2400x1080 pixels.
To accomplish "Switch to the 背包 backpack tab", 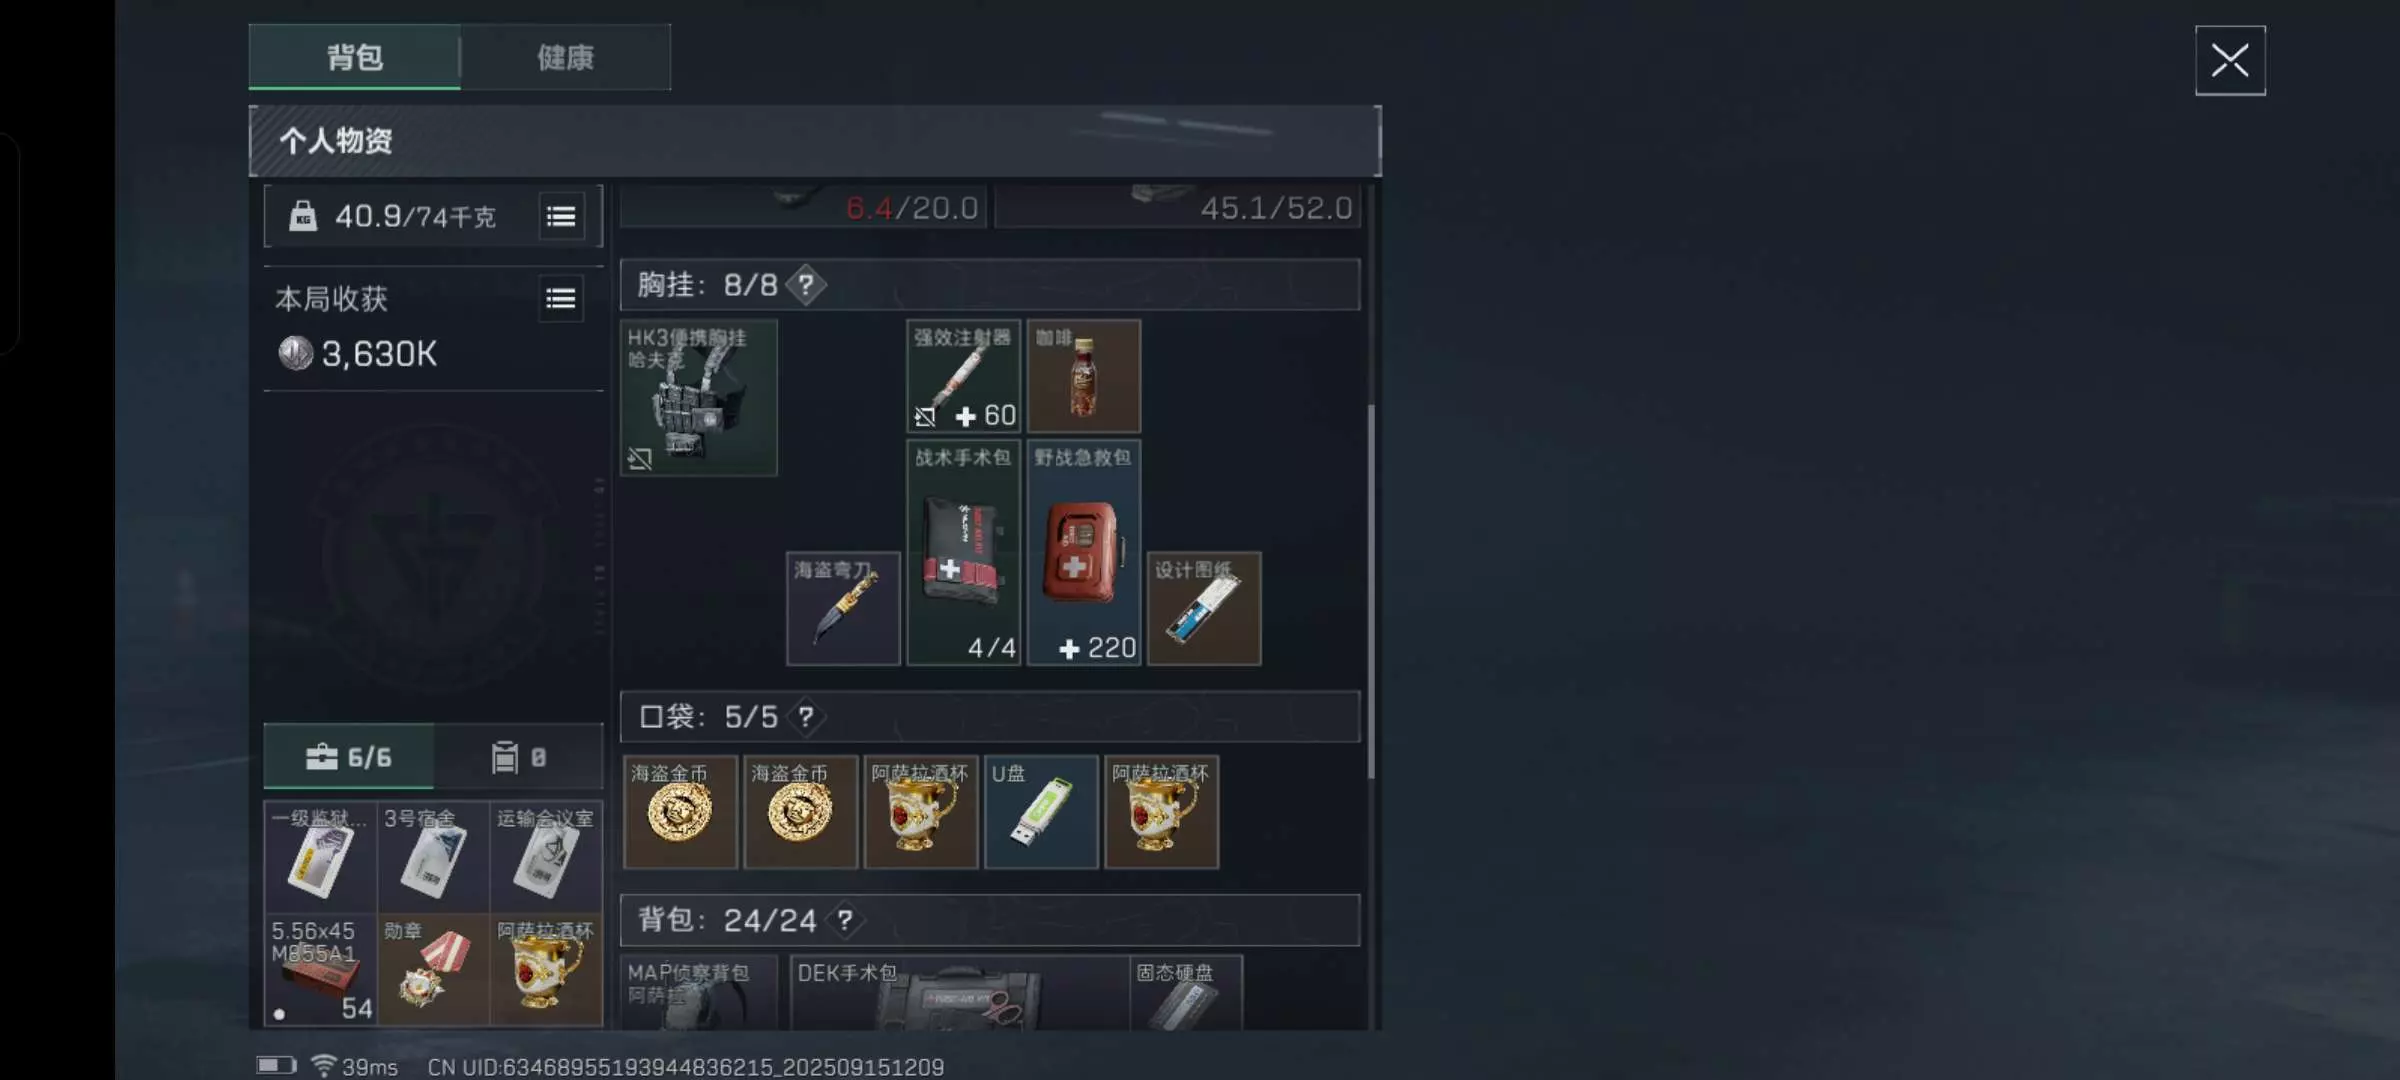I will coord(355,57).
